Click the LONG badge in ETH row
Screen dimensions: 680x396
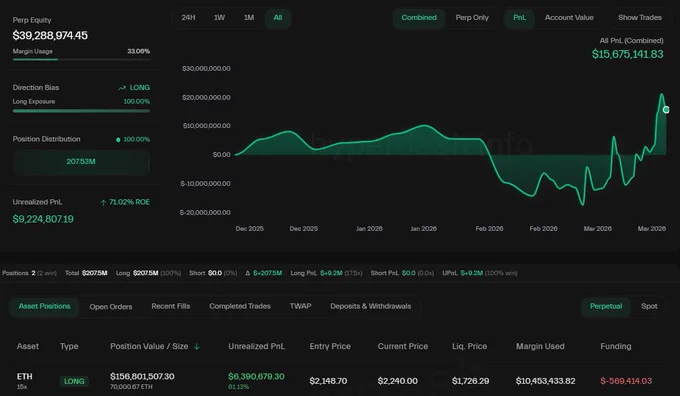point(74,381)
